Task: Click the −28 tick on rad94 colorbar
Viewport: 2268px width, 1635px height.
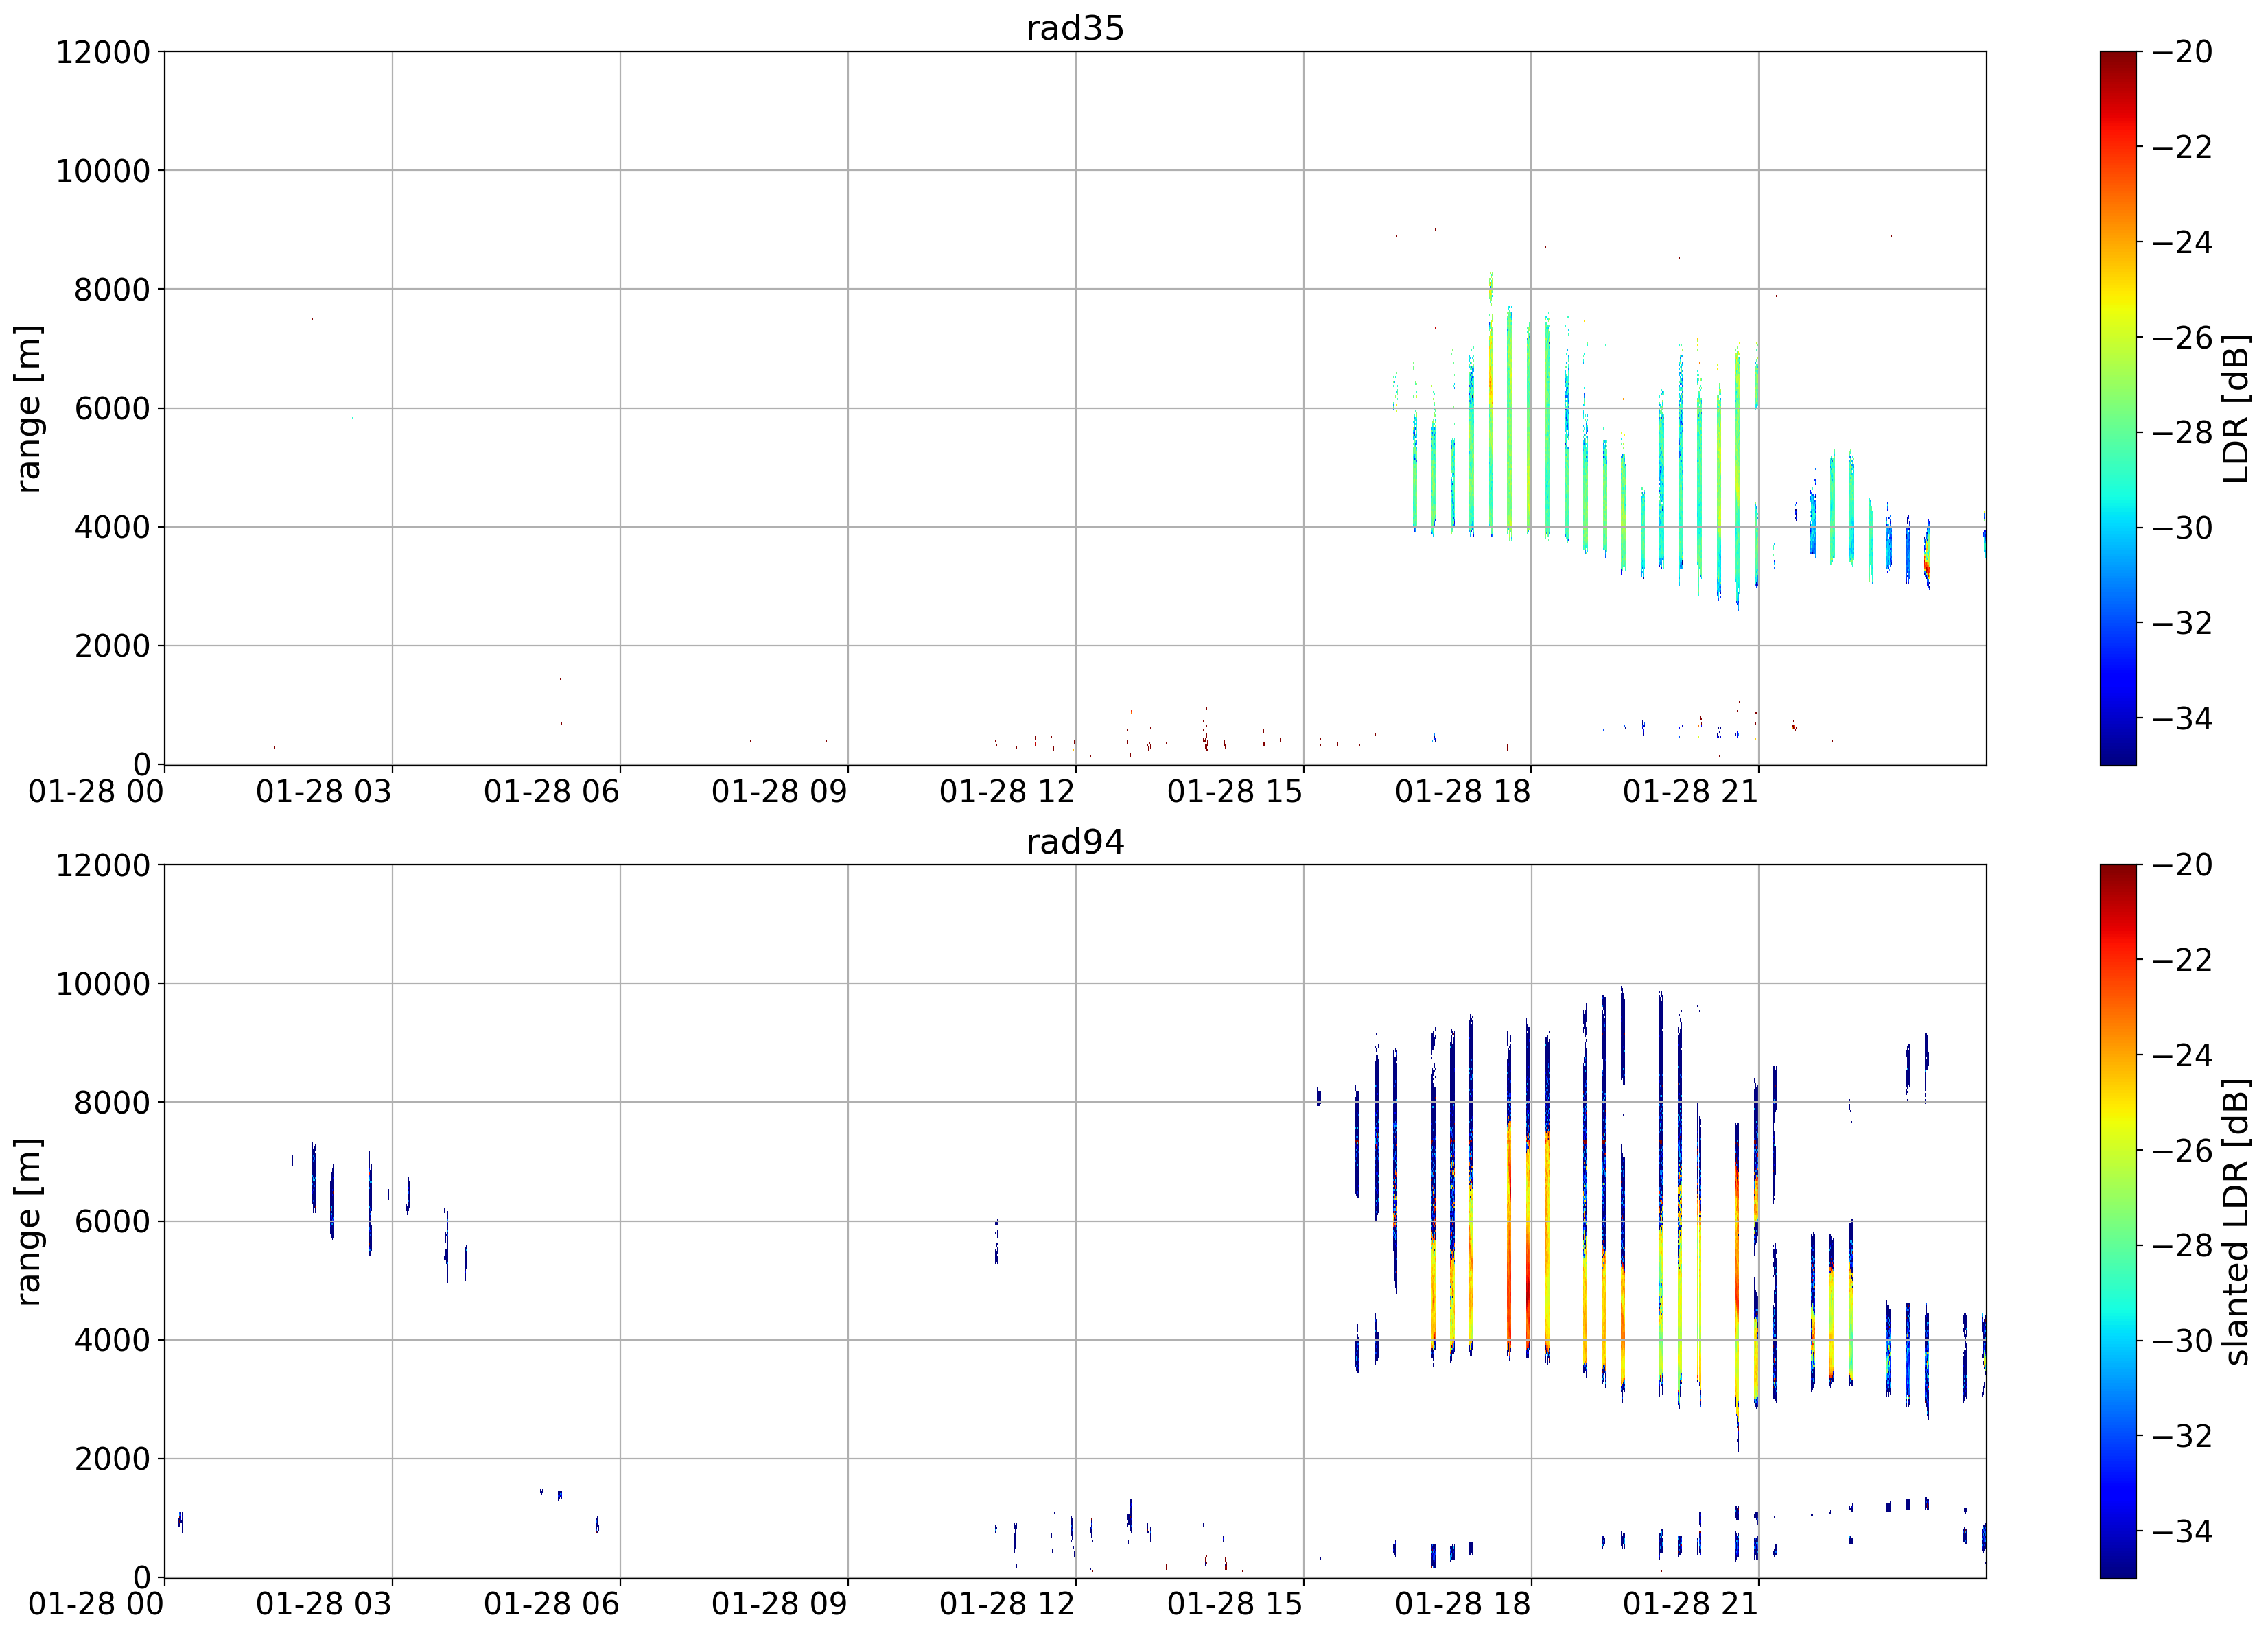Action: [x=2182, y=1246]
